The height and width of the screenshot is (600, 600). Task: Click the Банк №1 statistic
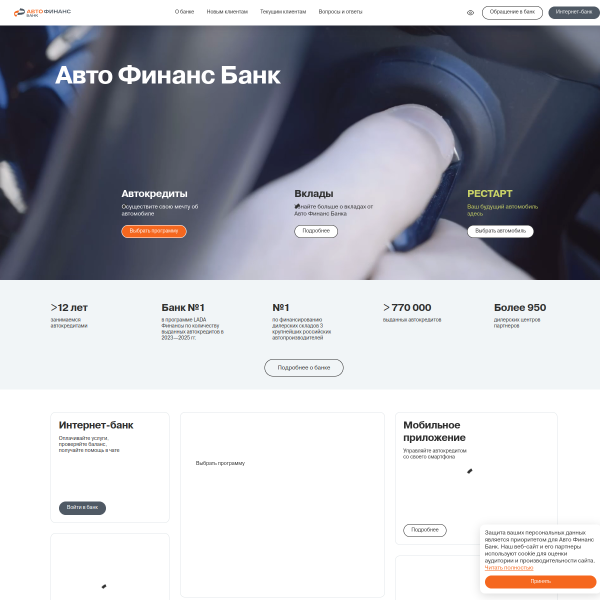tap(183, 308)
